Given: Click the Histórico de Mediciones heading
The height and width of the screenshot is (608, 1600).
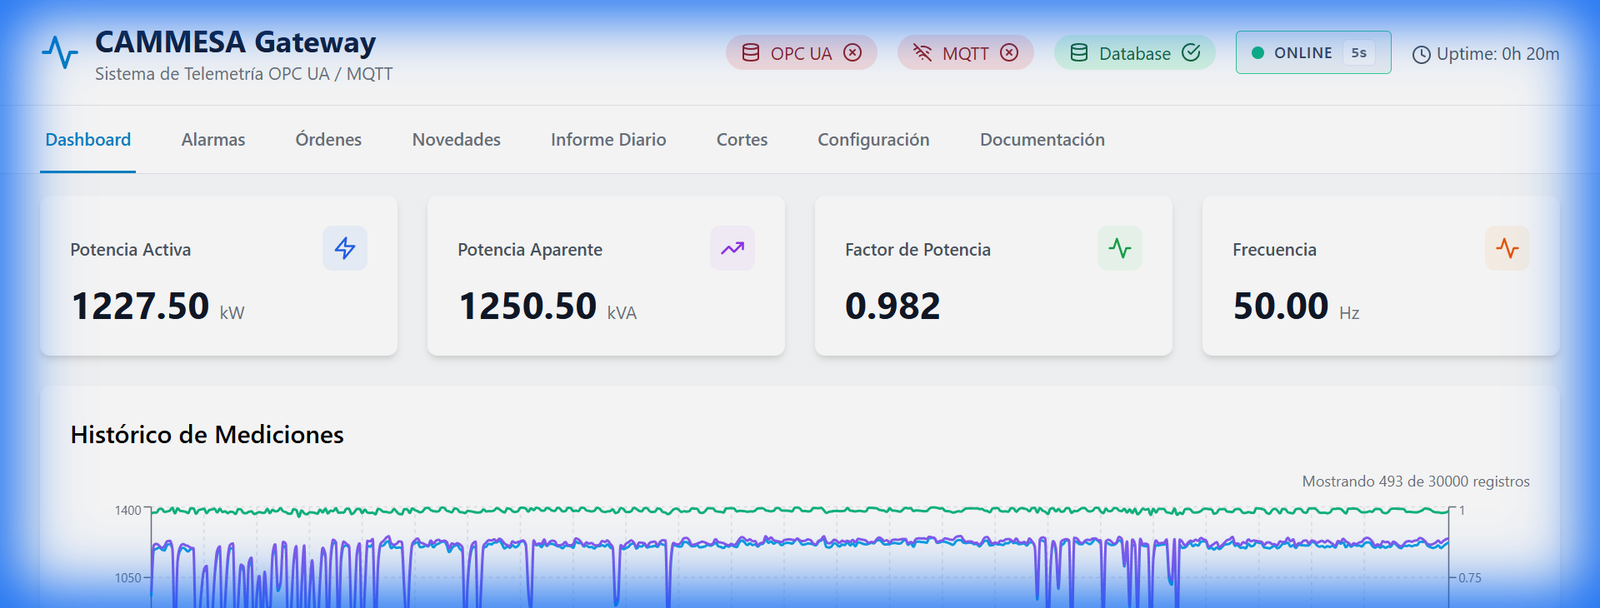Looking at the screenshot, I should point(207,435).
